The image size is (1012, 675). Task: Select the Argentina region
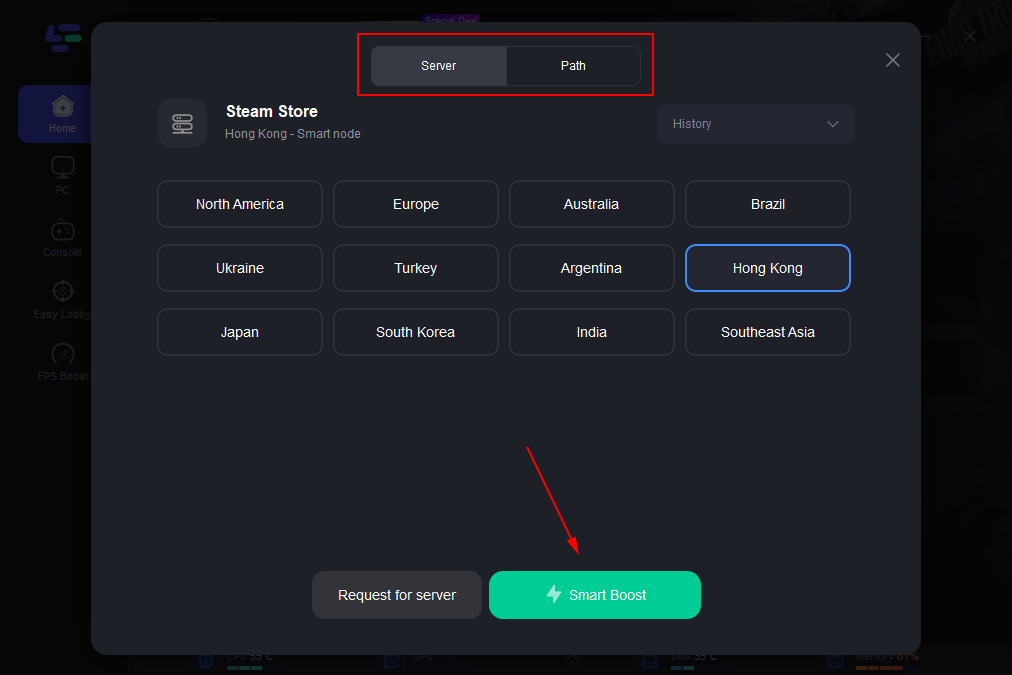tap(591, 268)
